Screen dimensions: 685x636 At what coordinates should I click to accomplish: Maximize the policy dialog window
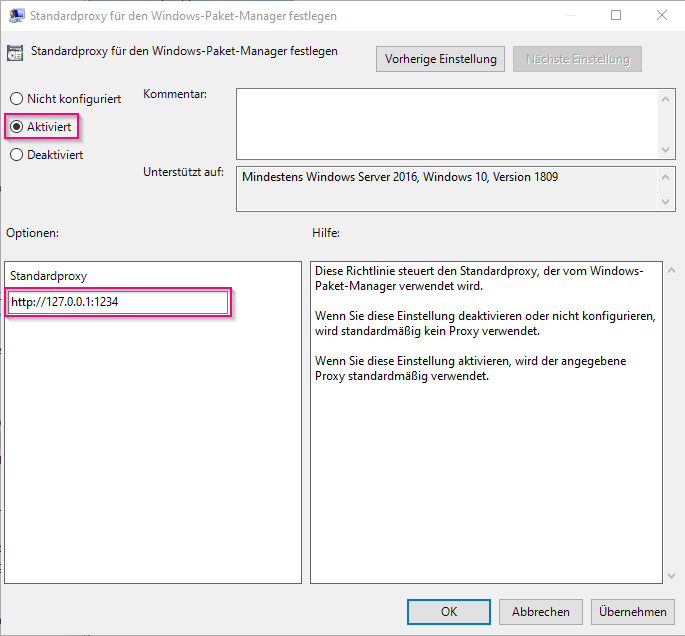tap(616, 15)
